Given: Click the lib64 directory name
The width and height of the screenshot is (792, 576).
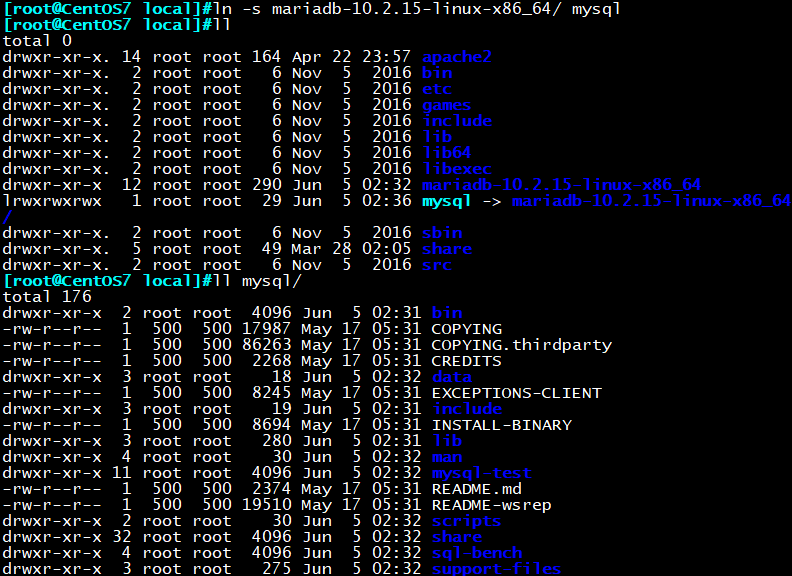Looking at the screenshot, I should [447, 153].
